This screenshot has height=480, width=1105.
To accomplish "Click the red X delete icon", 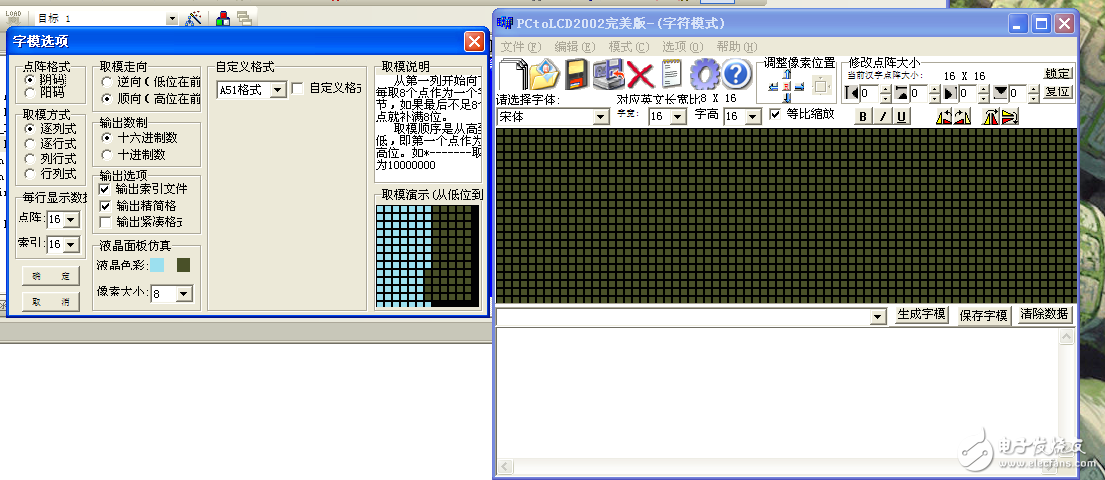I will point(641,74).
